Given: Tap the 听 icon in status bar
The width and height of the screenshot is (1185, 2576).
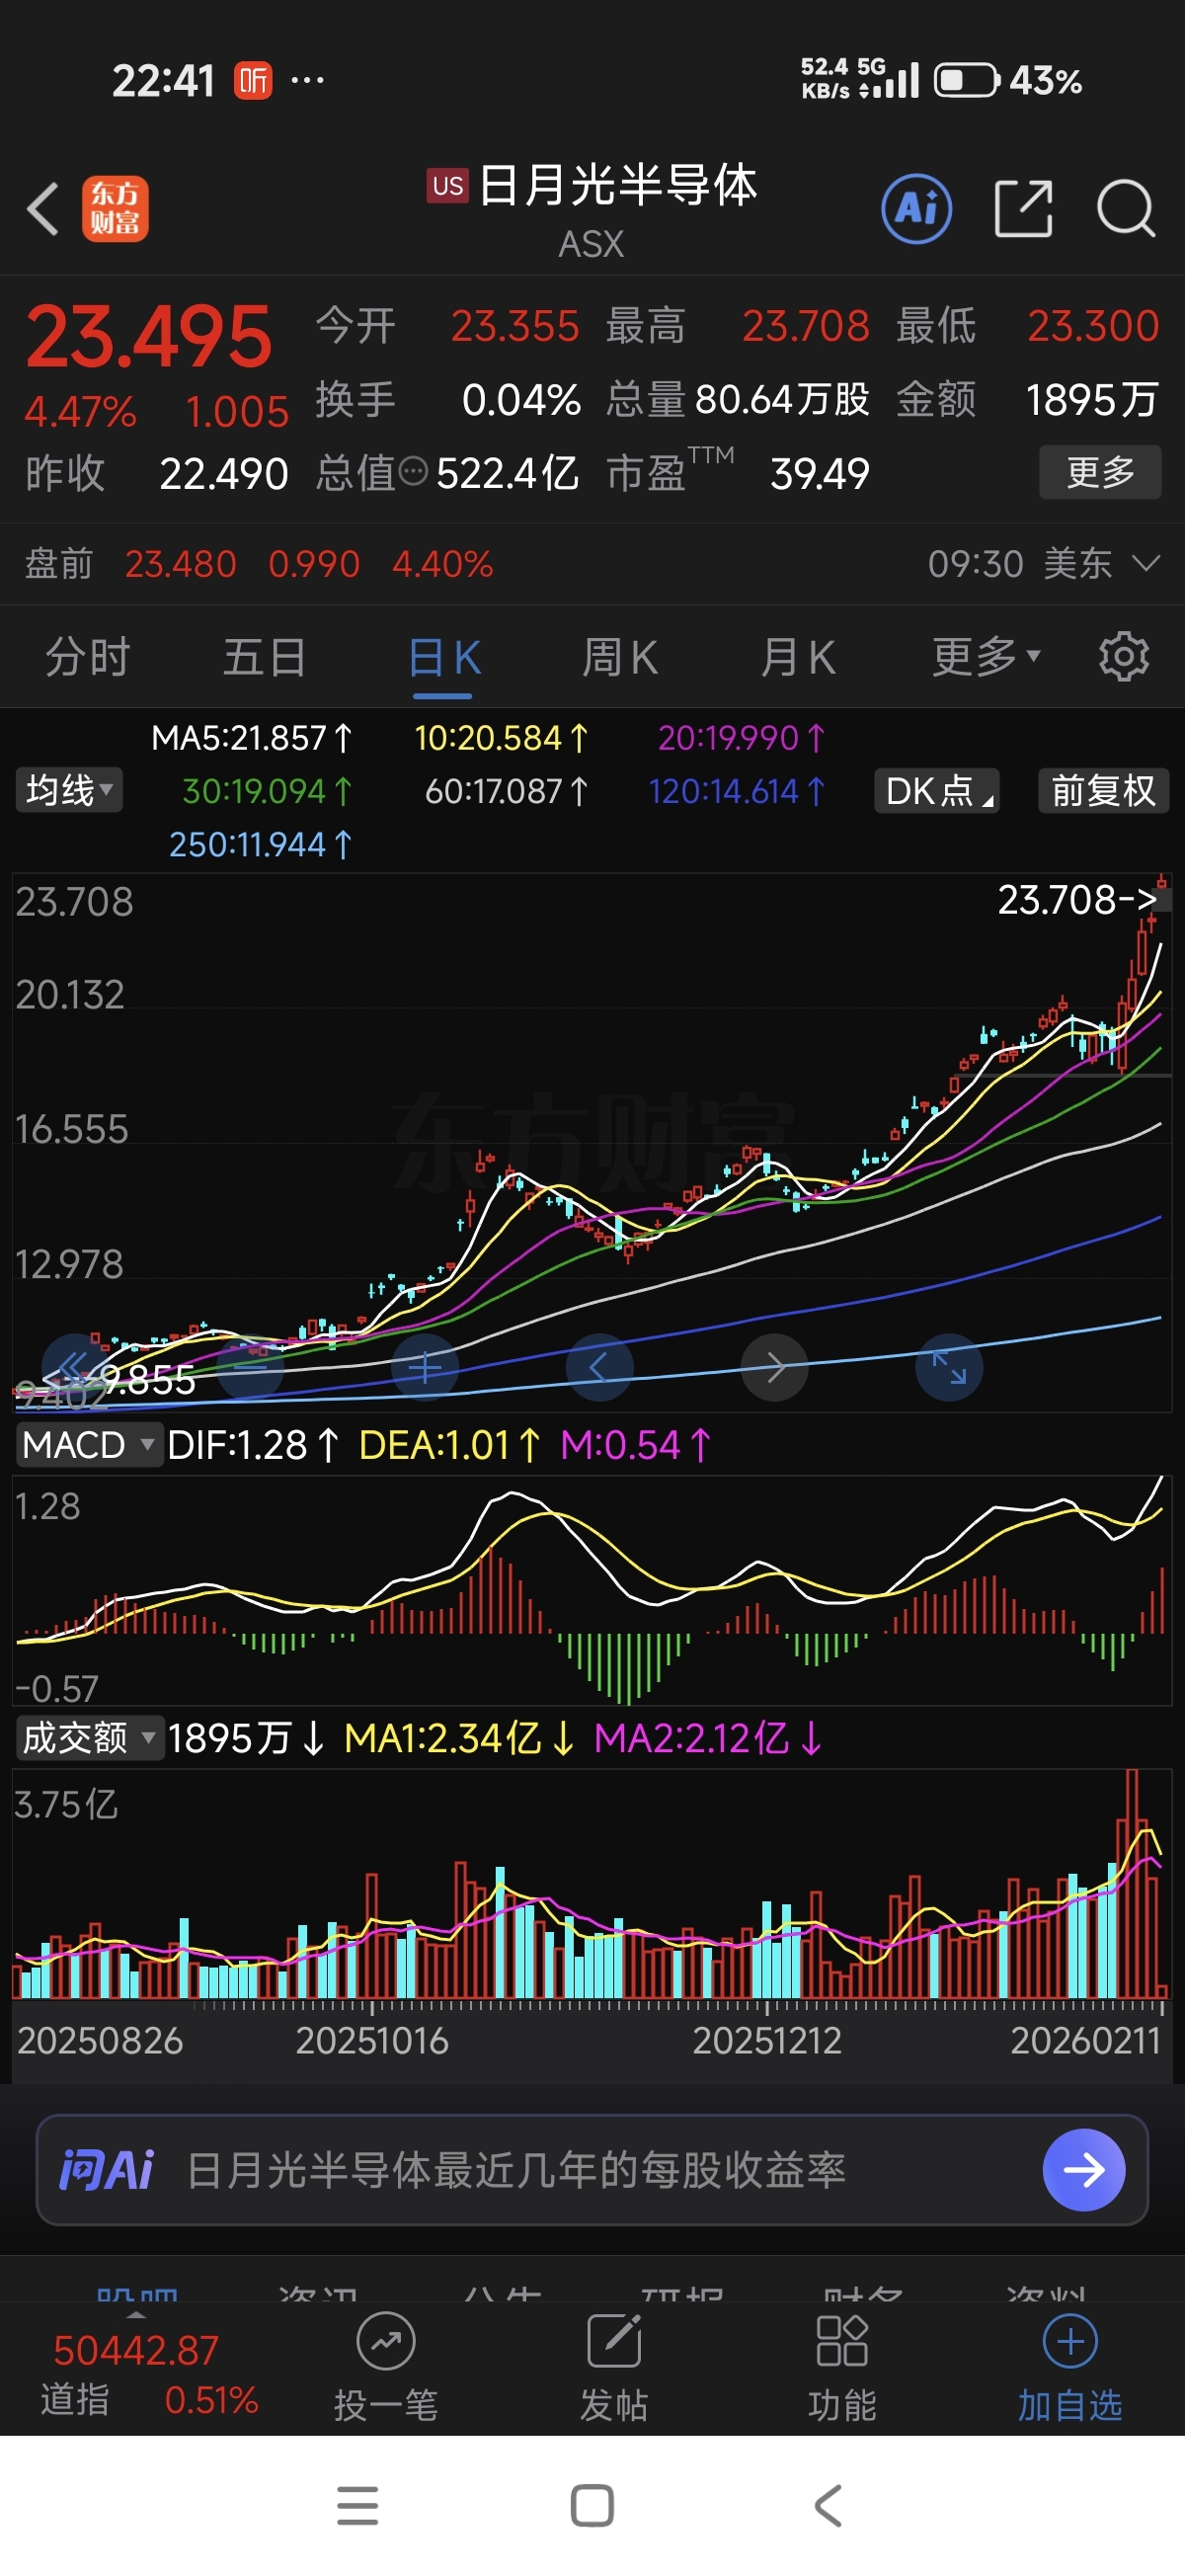Looking at the screenshot, I should 253,80.
